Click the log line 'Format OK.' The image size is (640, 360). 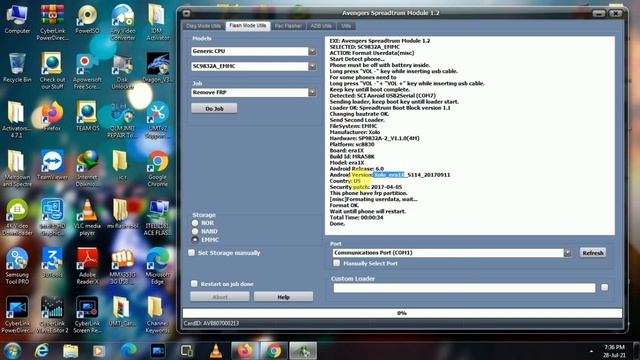(x=344, y=205)
